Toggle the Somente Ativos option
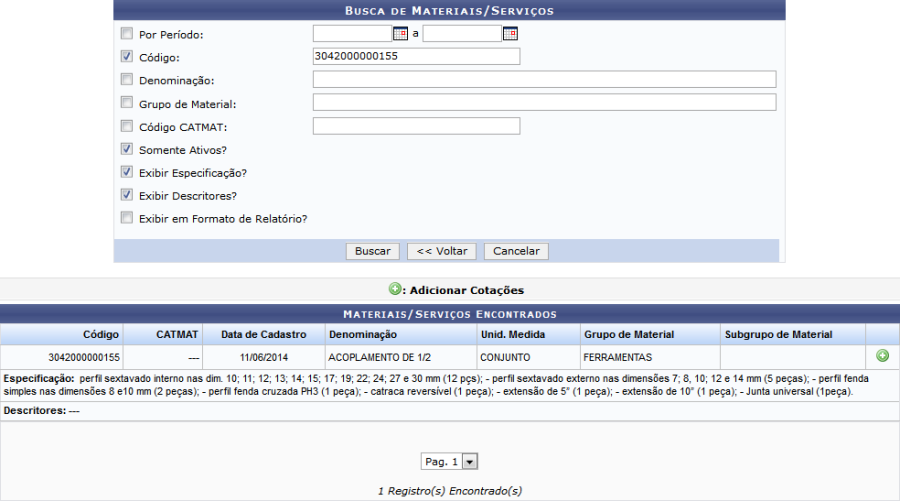Viewport: 900px width, 501px height. click(x=127, y=149)
